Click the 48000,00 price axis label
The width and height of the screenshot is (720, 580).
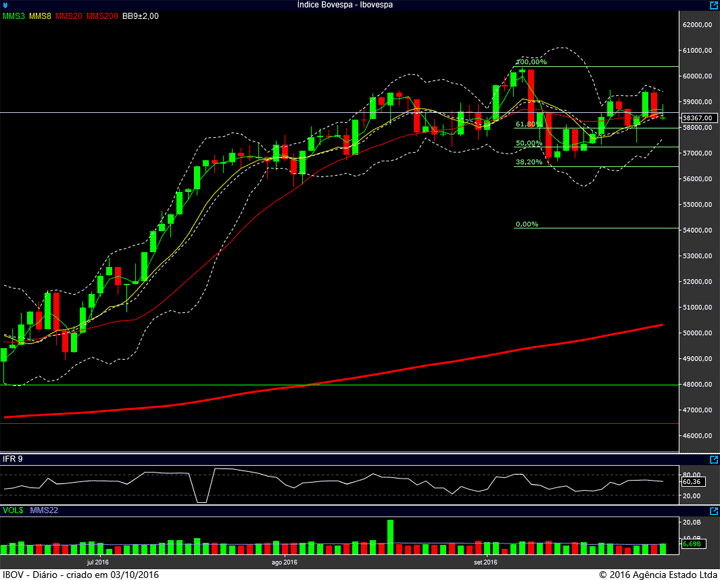point(698,384)
